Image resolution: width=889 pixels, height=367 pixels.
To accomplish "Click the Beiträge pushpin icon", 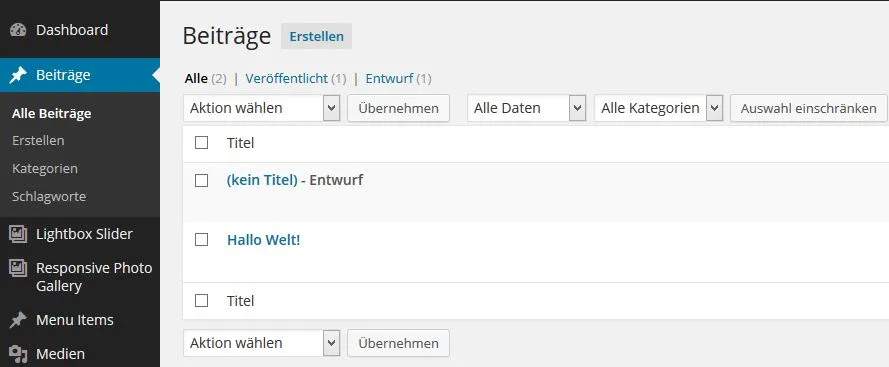I will point(18,75).
